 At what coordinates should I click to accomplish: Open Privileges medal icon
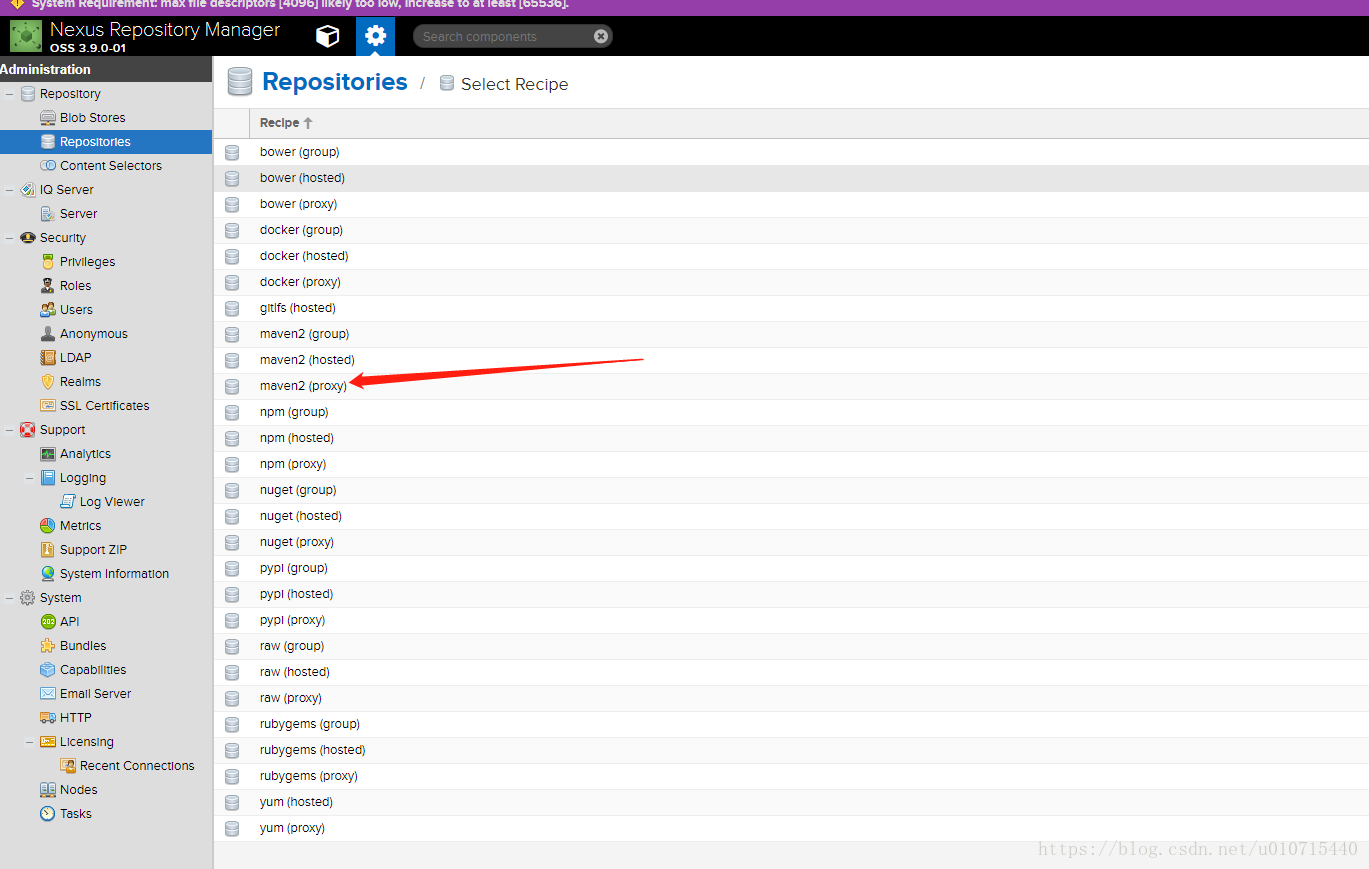(x=47, y=262)
